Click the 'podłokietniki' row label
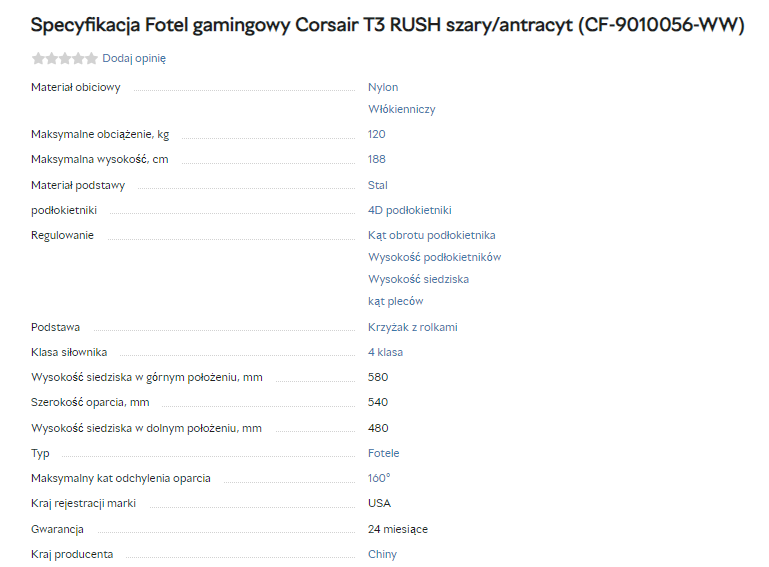Image resolution: width=769 pixels, height=567 pixels. coord(64,210)
